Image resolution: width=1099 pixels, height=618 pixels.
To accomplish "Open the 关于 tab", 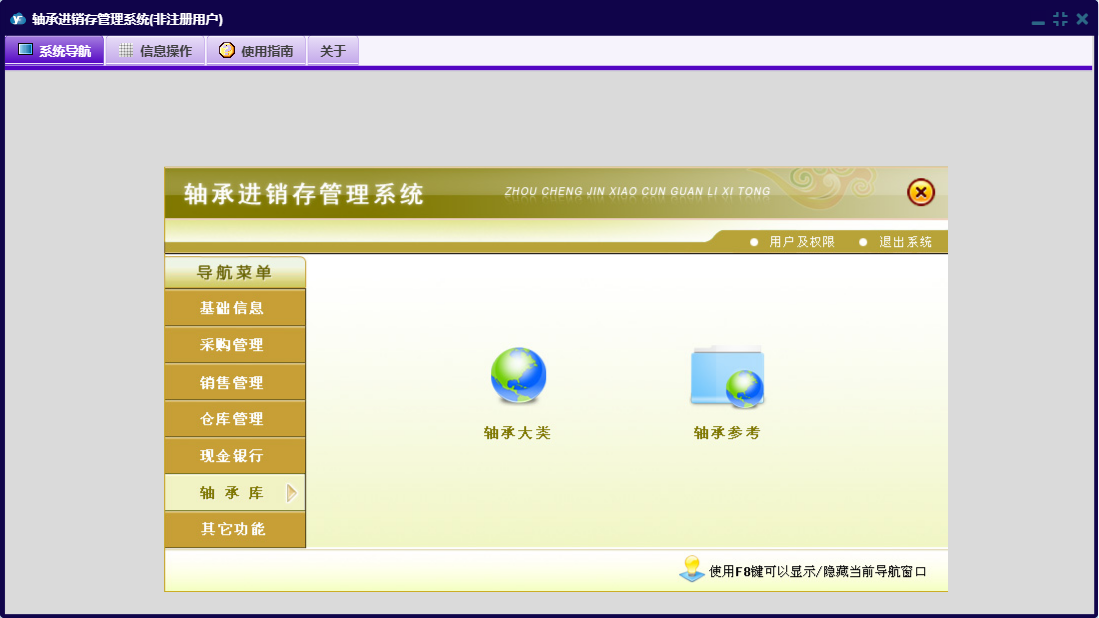I will pos(333,50).
